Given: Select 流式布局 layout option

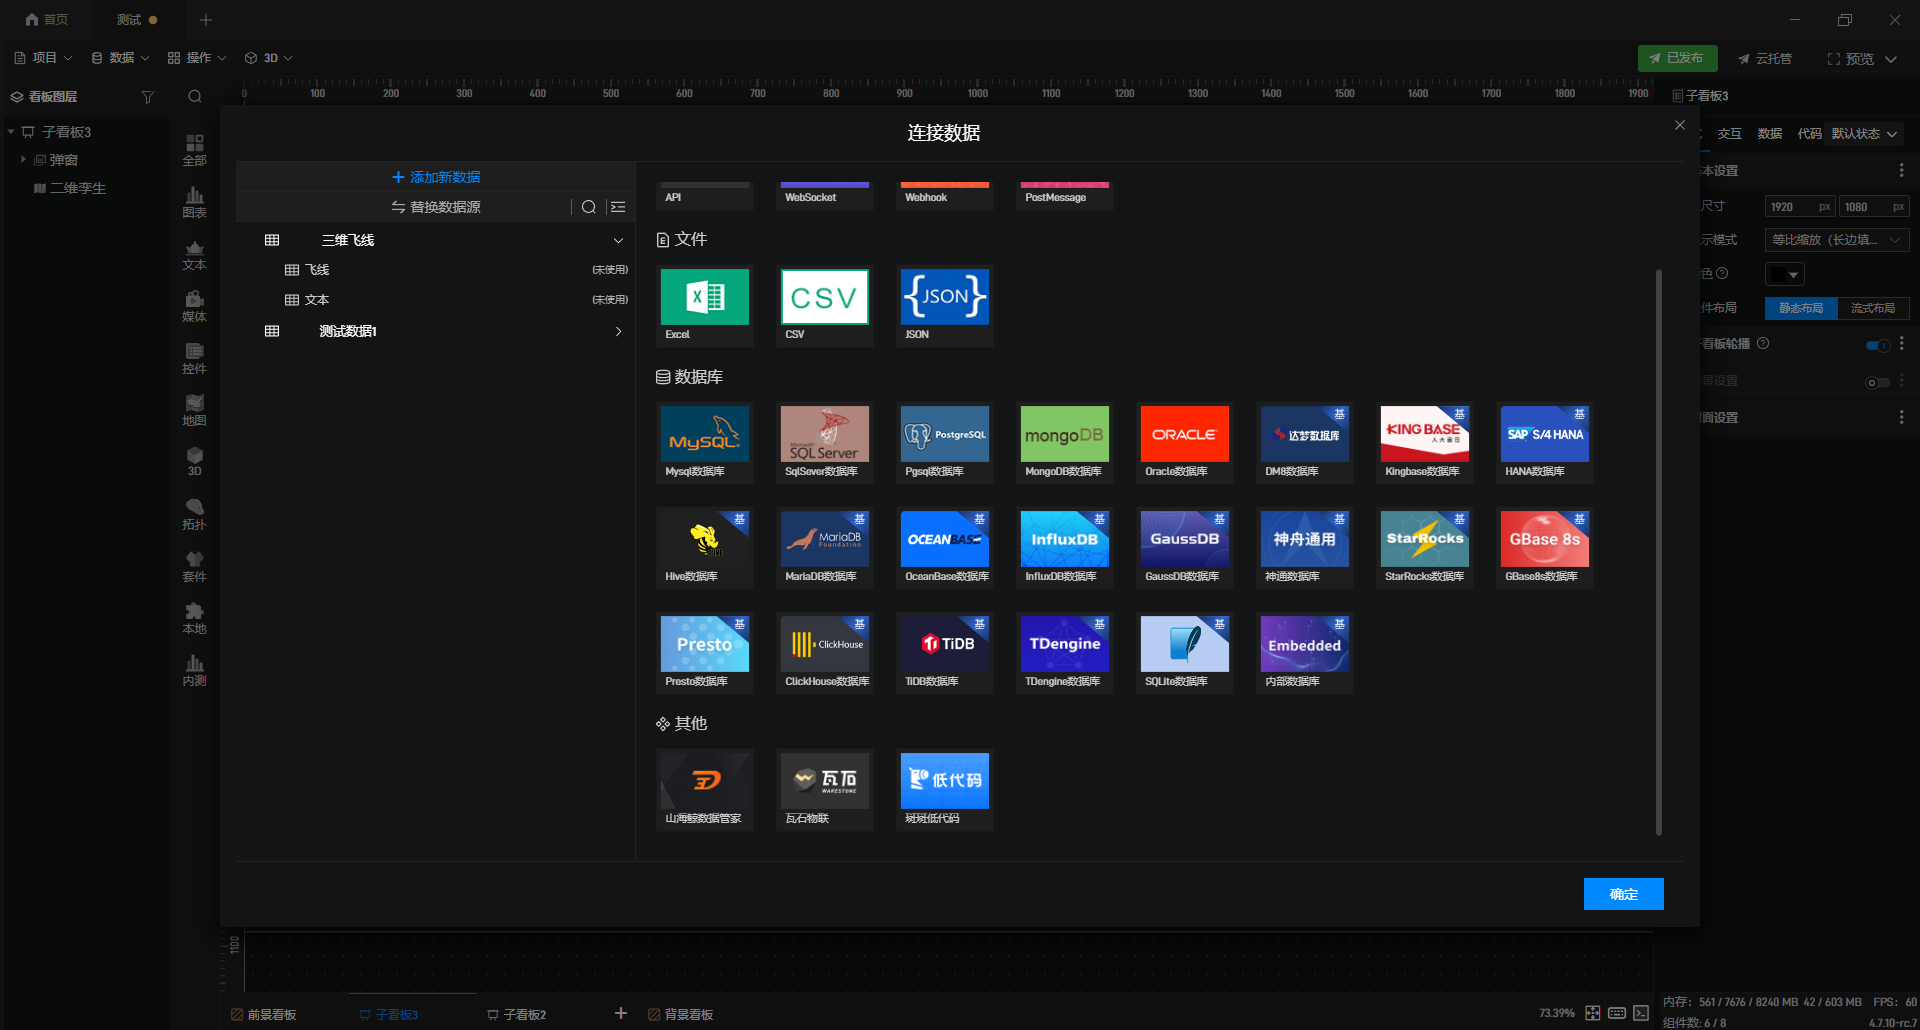Looking at the screenshot, I should click(x=1873, y=308).
